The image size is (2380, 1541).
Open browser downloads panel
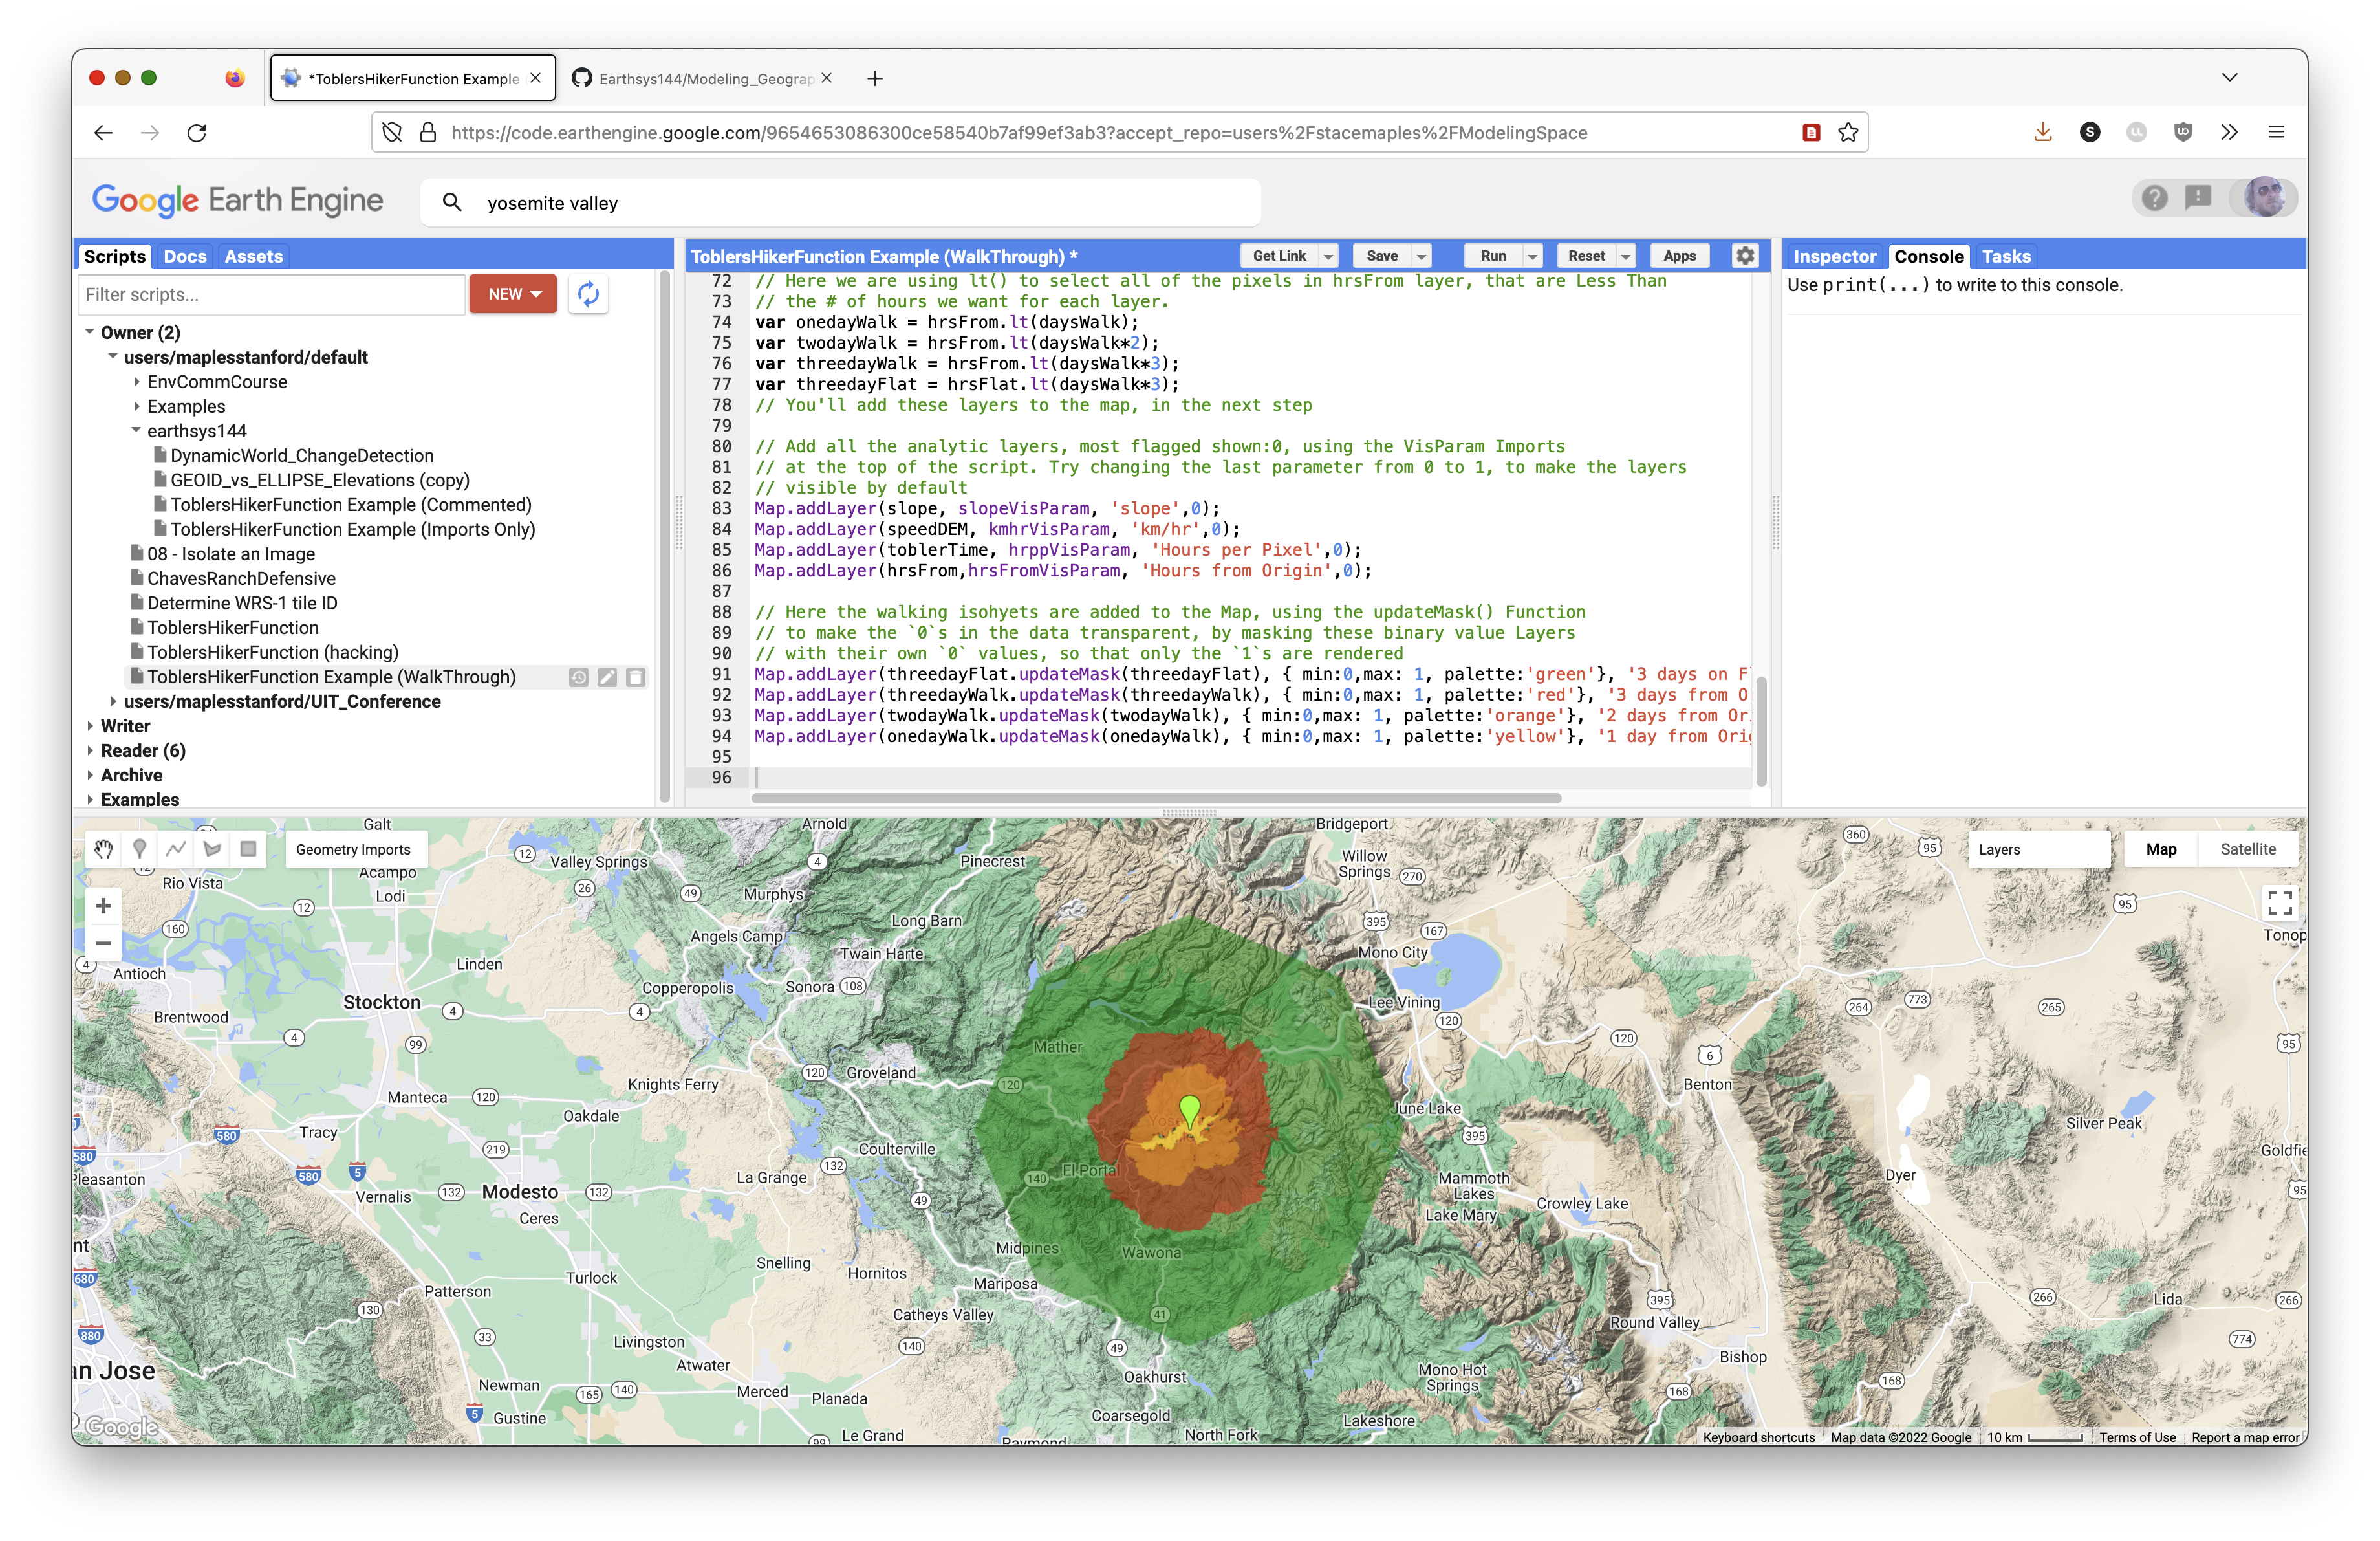(2043, 132)
